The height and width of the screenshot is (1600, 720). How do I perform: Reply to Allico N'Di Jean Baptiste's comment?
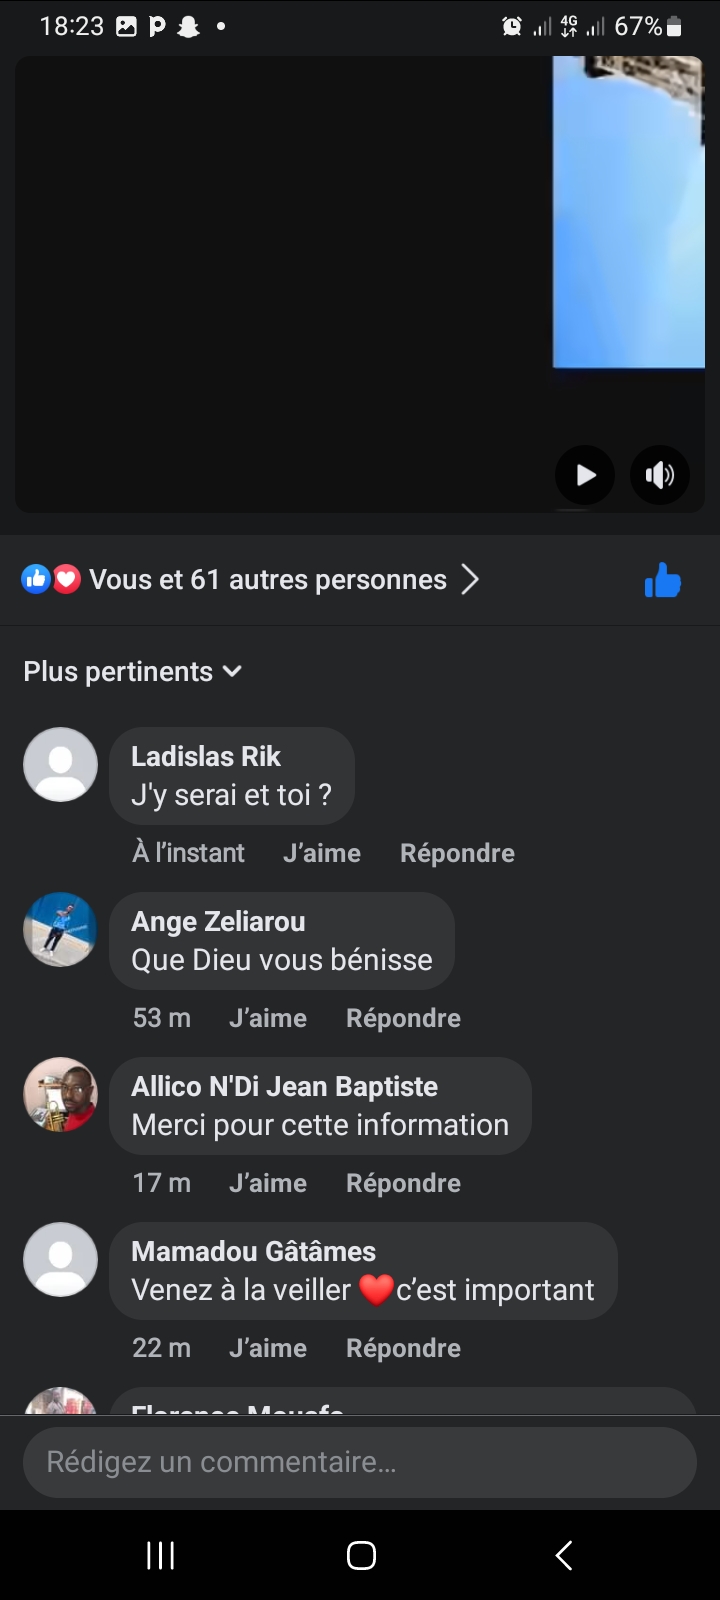(403, 1183)
